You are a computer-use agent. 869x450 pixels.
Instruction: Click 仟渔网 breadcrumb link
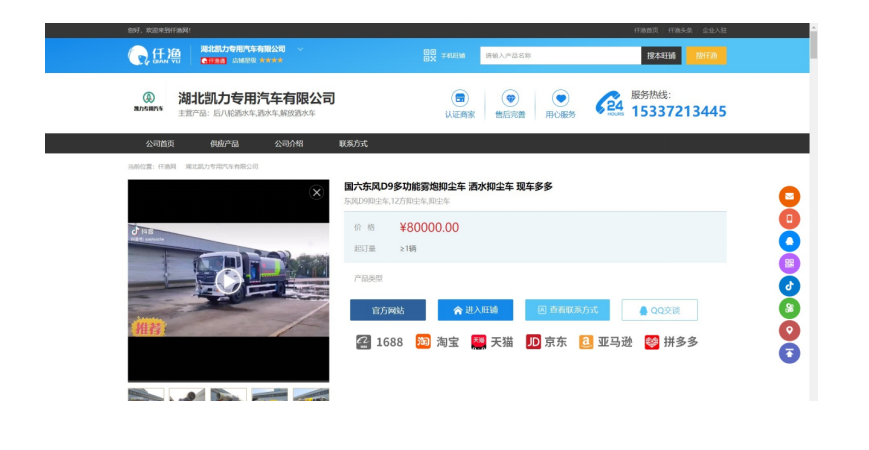tap(167, 166)
